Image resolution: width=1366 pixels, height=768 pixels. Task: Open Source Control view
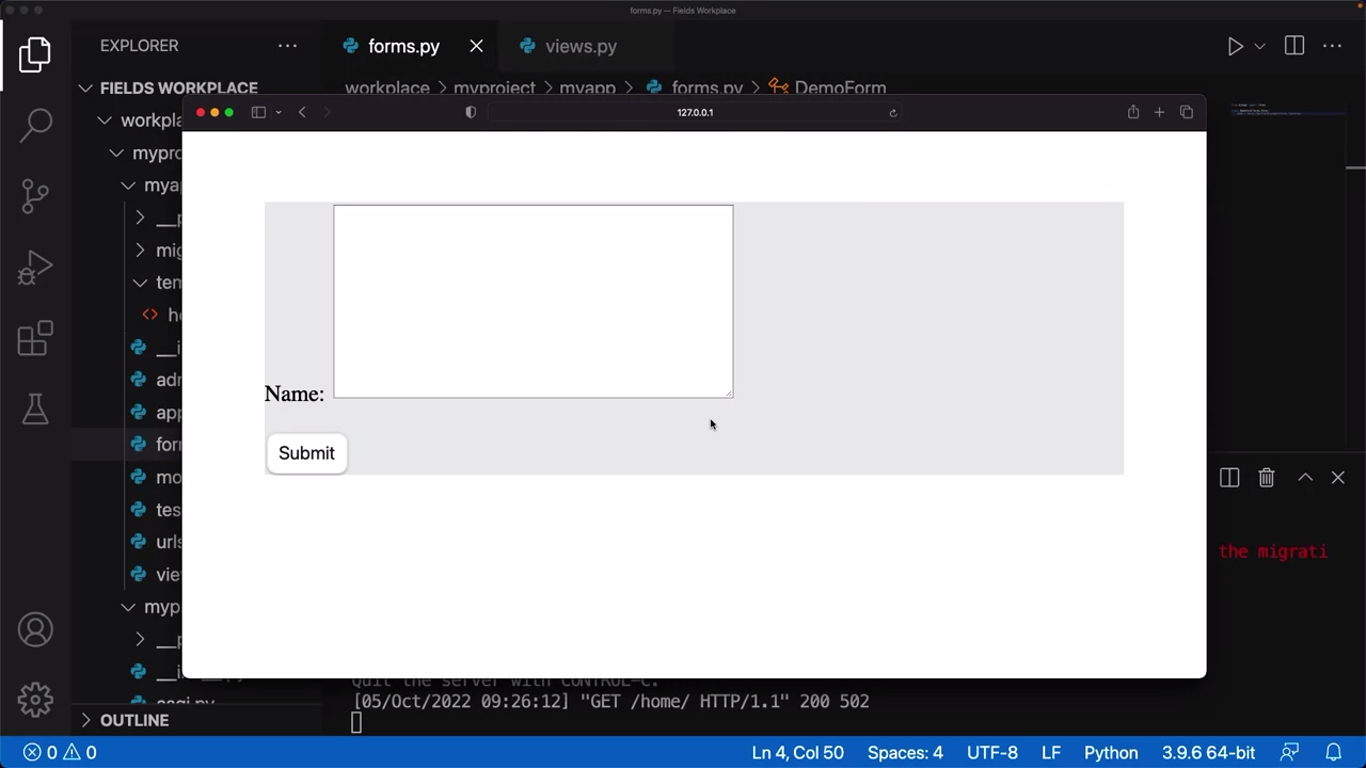[x=35, y=196]
